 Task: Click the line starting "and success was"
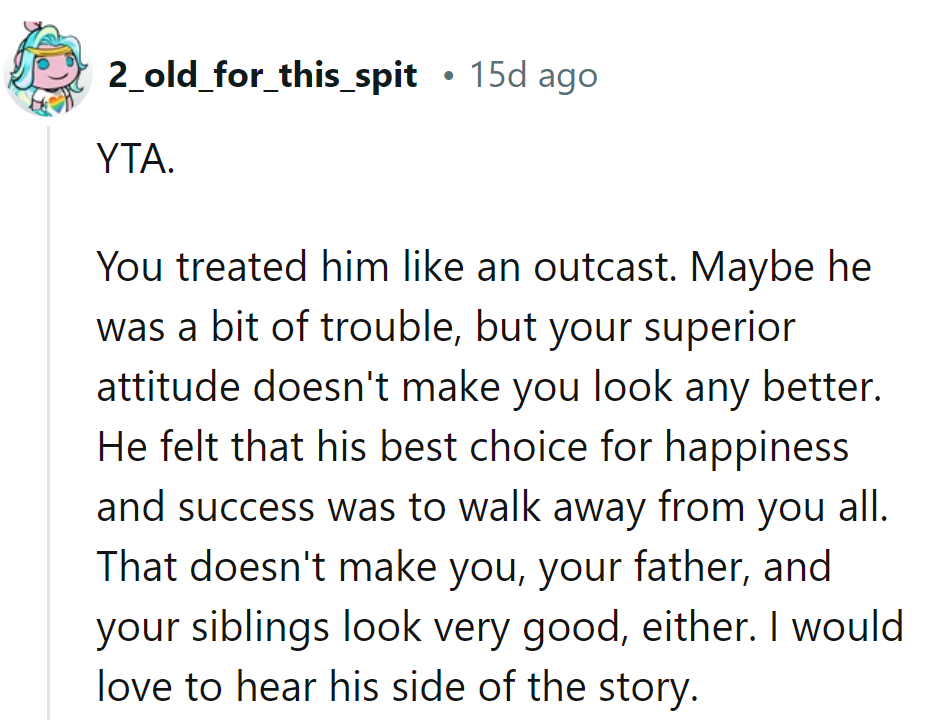492,508
